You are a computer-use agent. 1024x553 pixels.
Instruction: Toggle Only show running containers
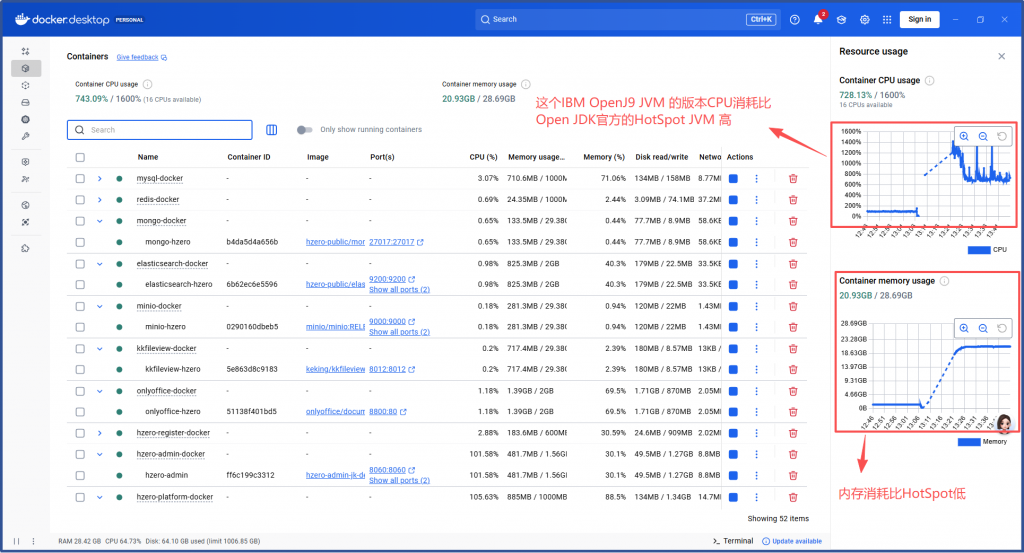tap(305, 130)
